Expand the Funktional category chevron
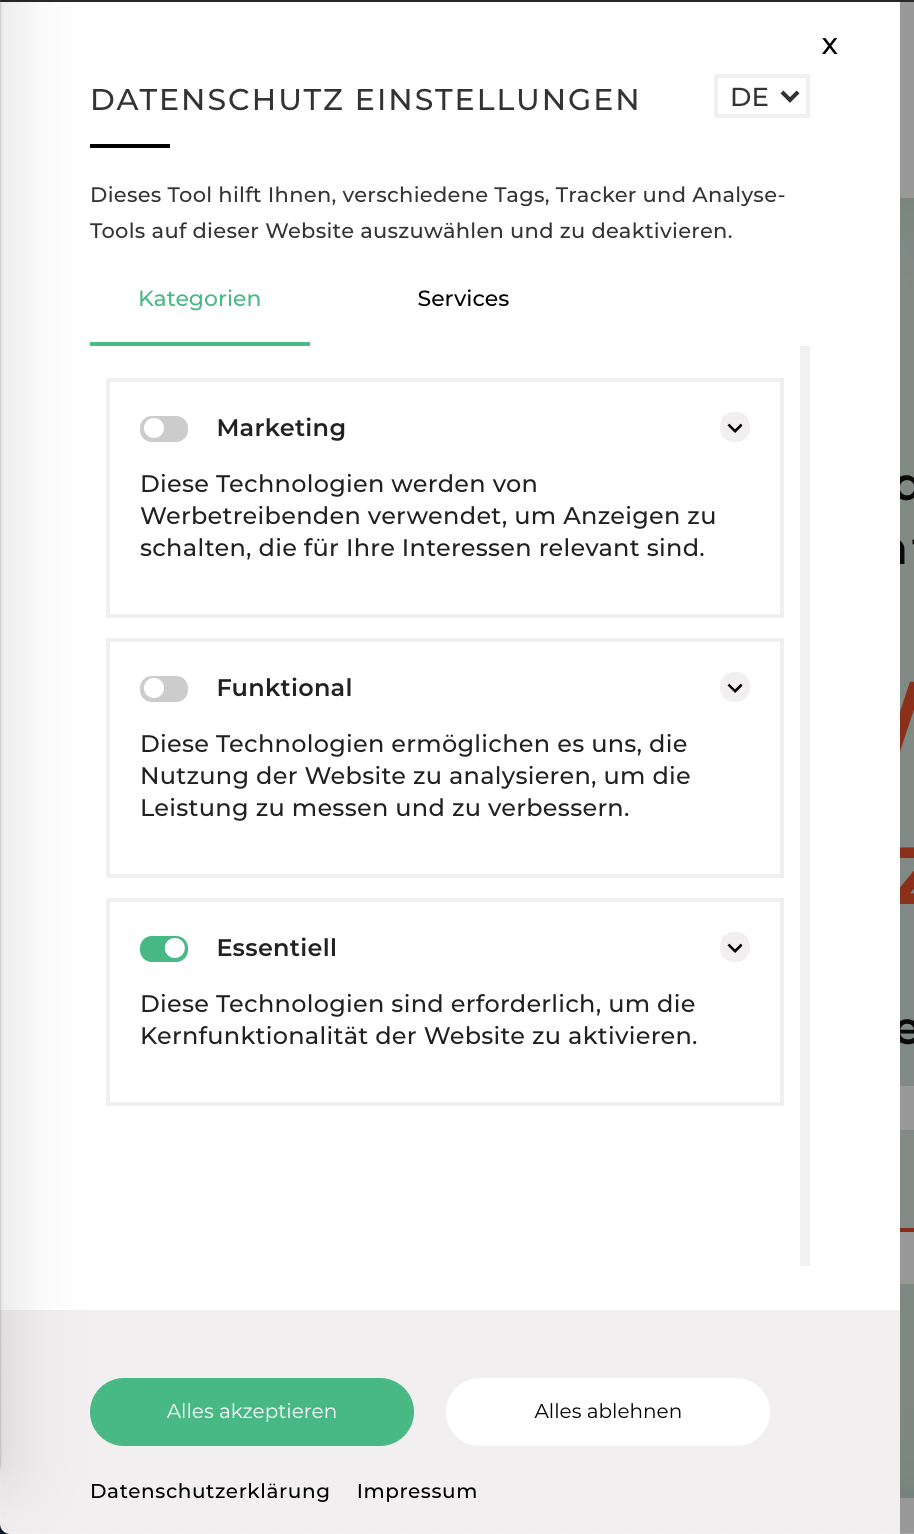The width and height of the screenshot is (914, 1534). tap(735, 688)
